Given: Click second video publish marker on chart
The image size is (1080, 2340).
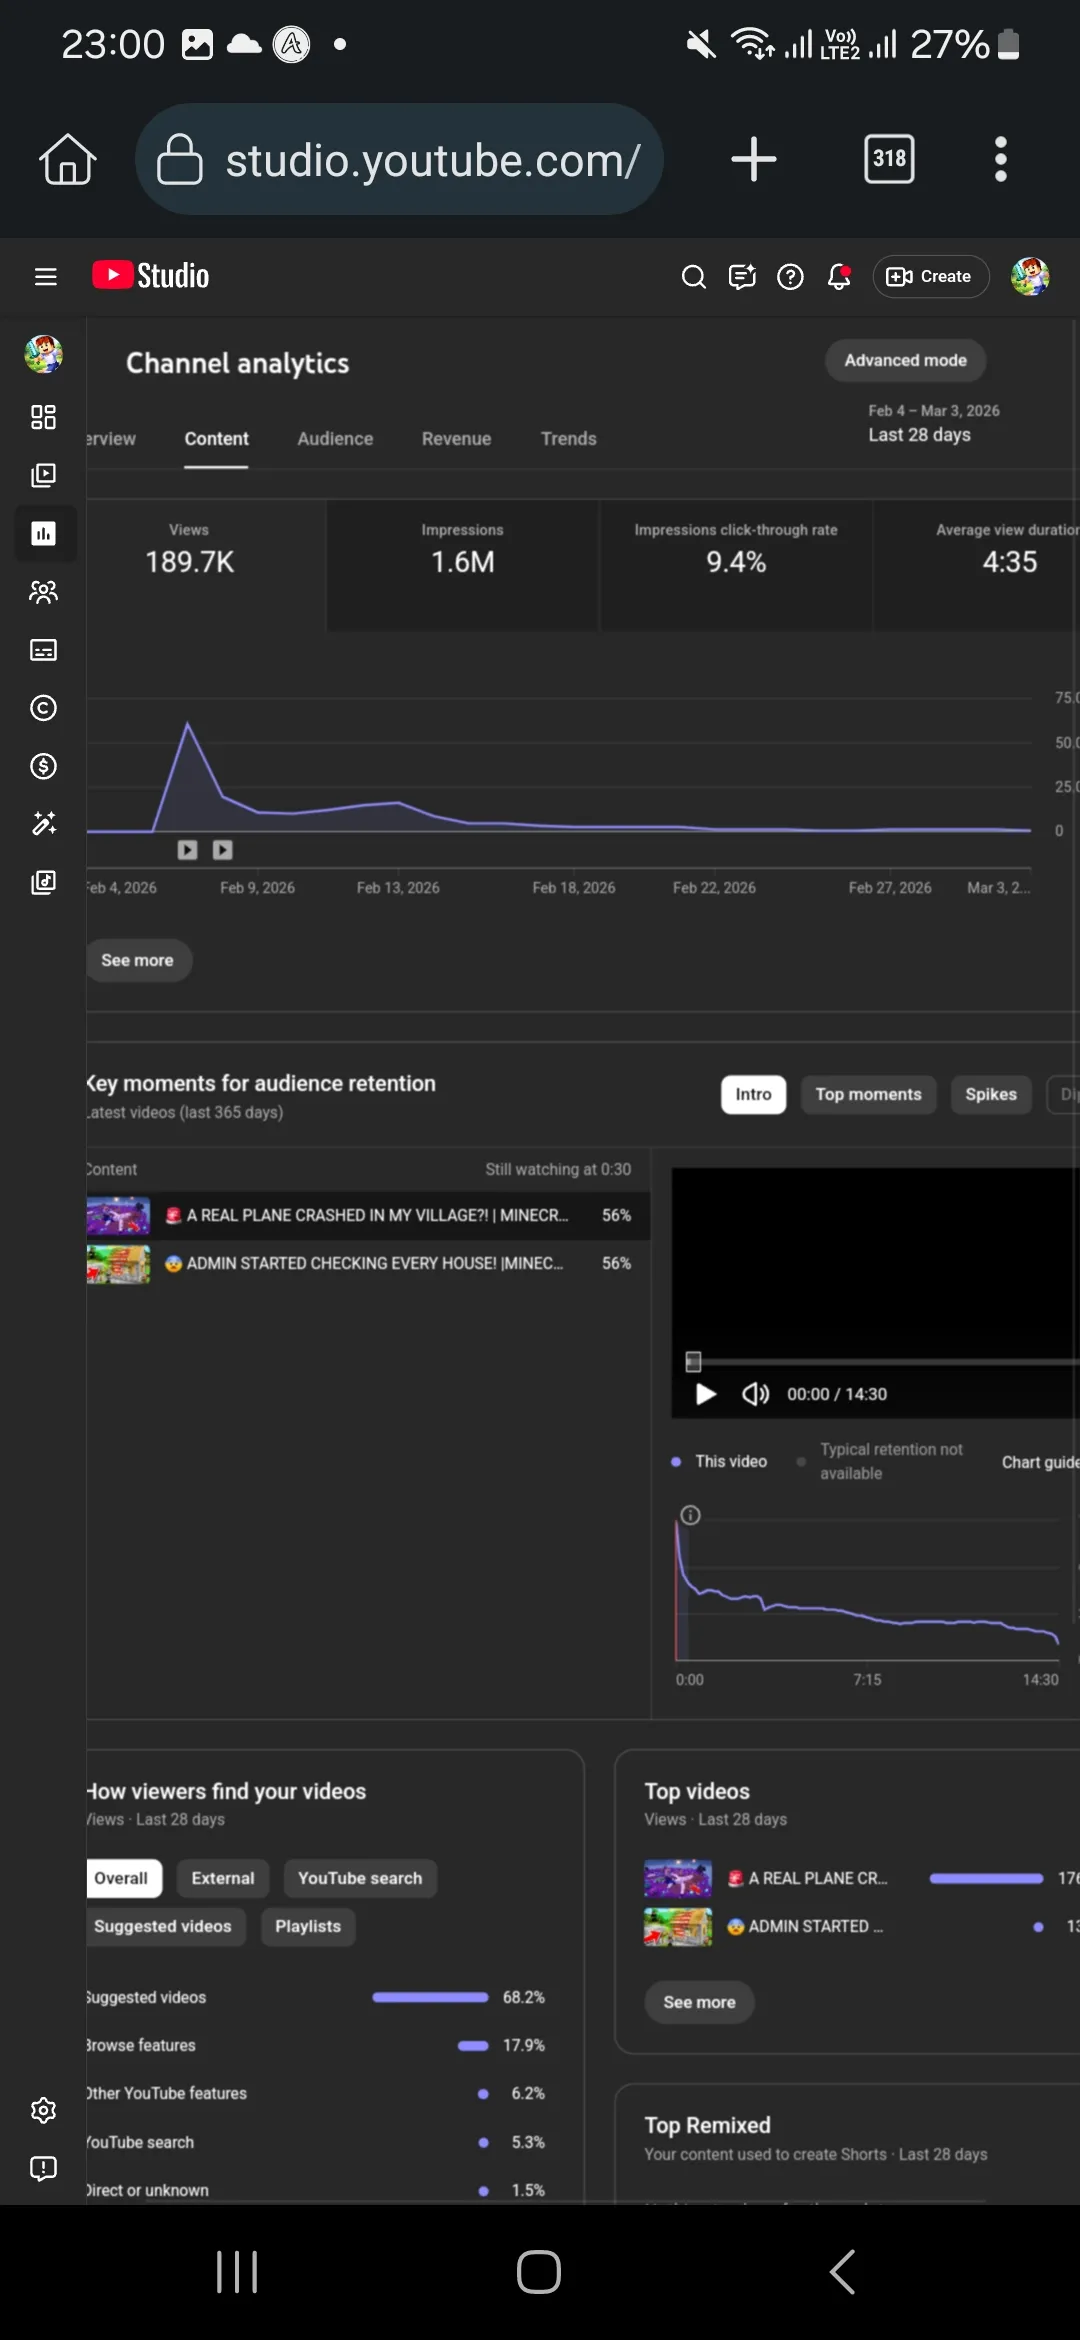Looking at the screenshot, I should (x=223, y=850).
